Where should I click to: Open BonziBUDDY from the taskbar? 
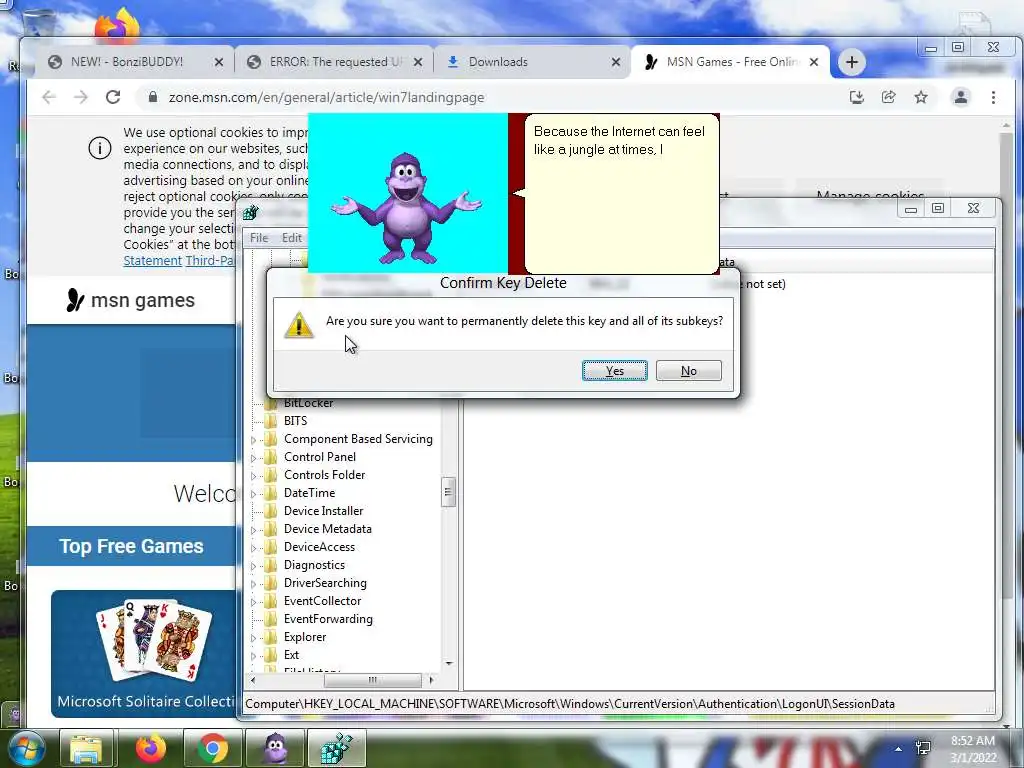[276, 749]
